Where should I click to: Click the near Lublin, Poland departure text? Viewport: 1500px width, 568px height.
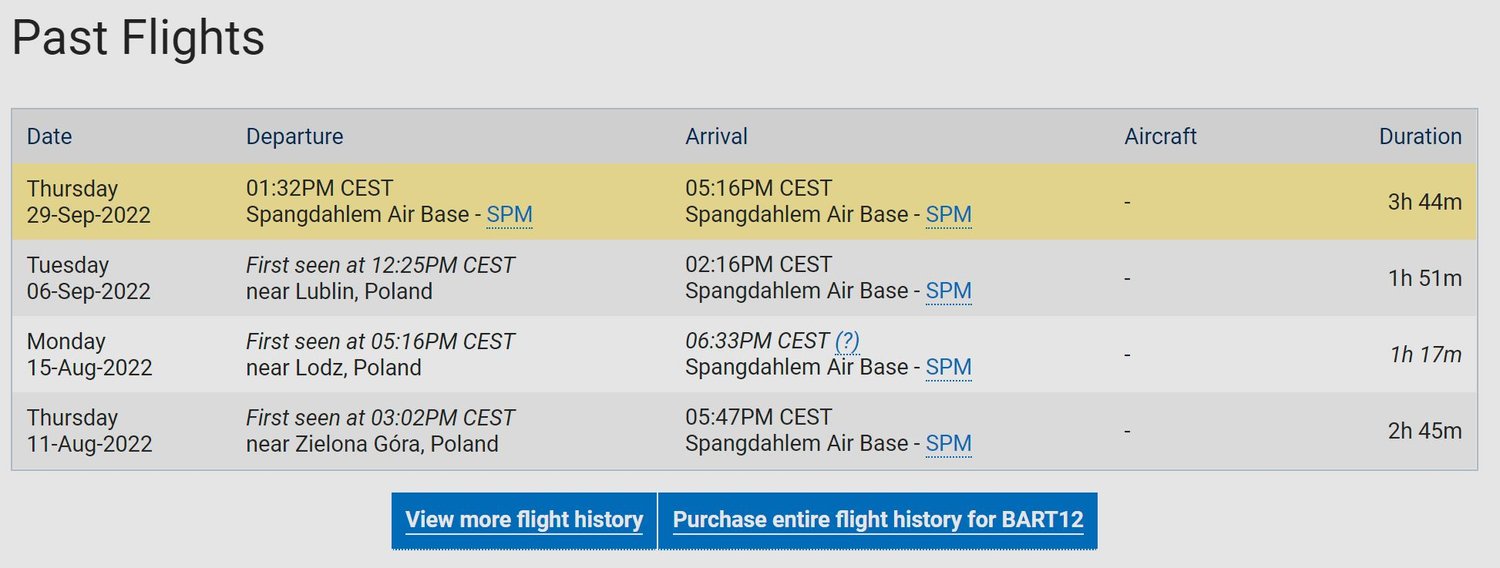(339, 291)
